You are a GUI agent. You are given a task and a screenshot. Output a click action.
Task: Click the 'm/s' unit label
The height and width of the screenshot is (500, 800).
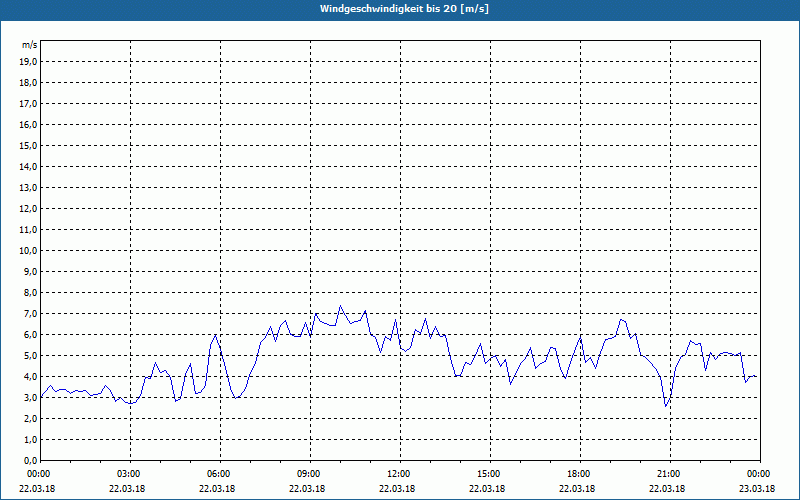coord(29,45)
